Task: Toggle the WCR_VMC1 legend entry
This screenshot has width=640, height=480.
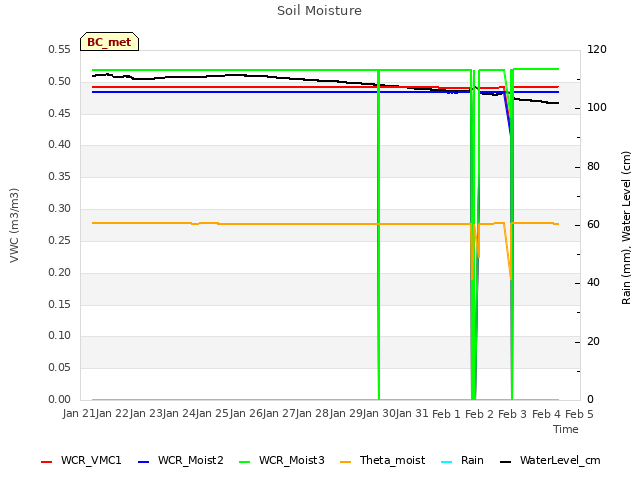Action: (x=81, y=460)
